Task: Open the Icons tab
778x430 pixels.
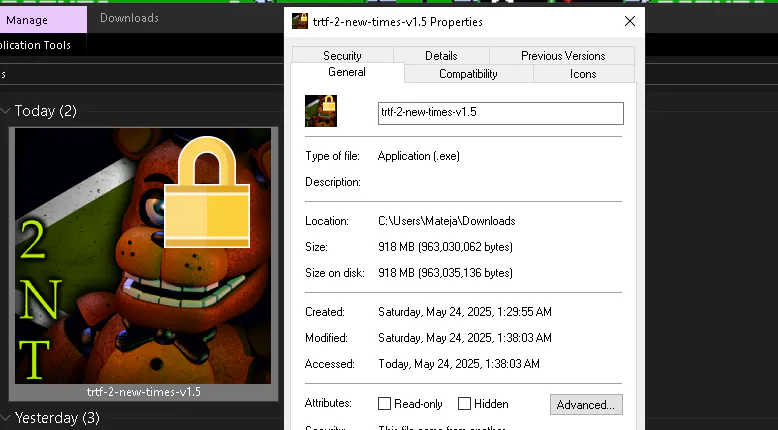Action: [x=583, y=74]
